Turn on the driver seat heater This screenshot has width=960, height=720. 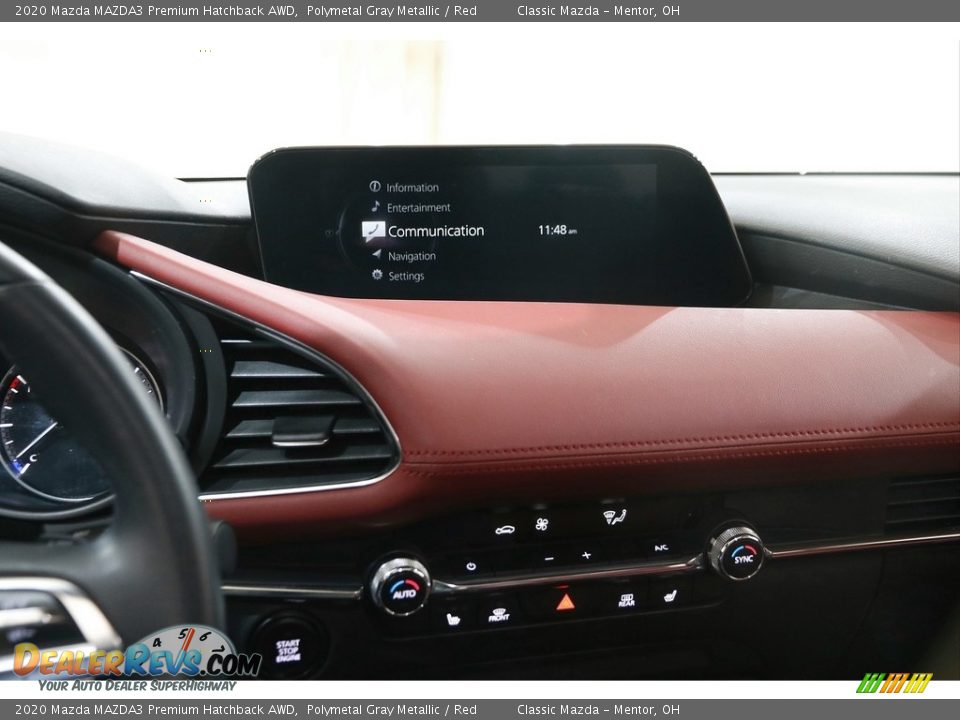(453, 620)
